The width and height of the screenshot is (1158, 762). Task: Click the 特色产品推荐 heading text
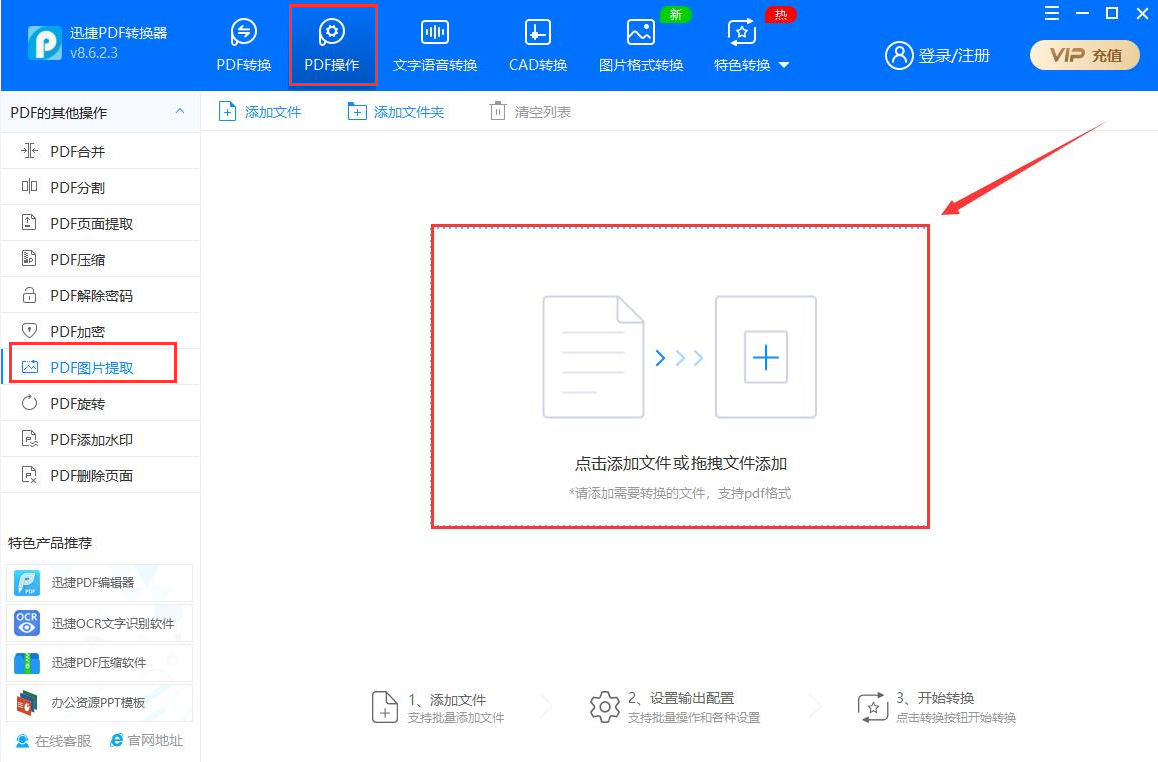pyautogui.click(x=50, y=543)
